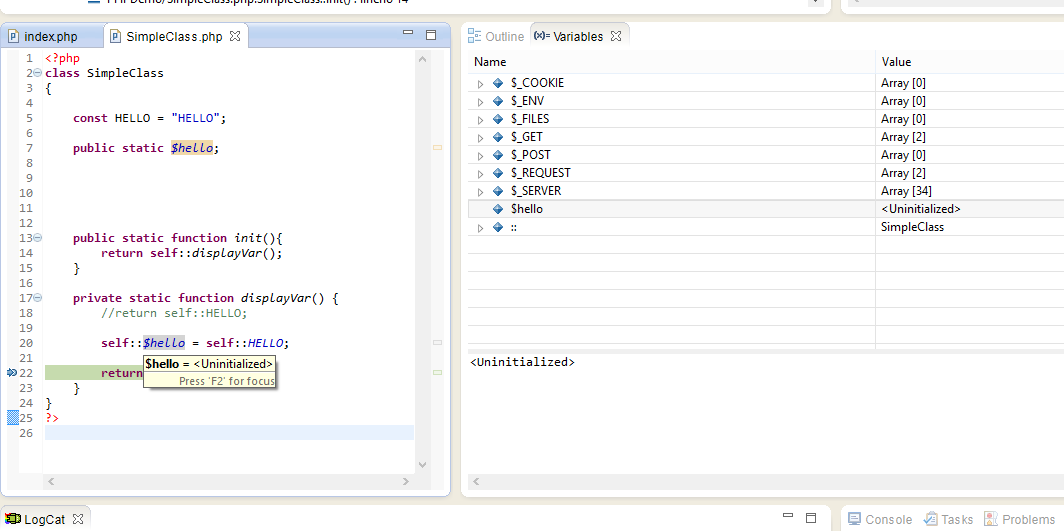Toggle fold for the displayVar() function
This screenshot has width=1064, height=531.
37,298
